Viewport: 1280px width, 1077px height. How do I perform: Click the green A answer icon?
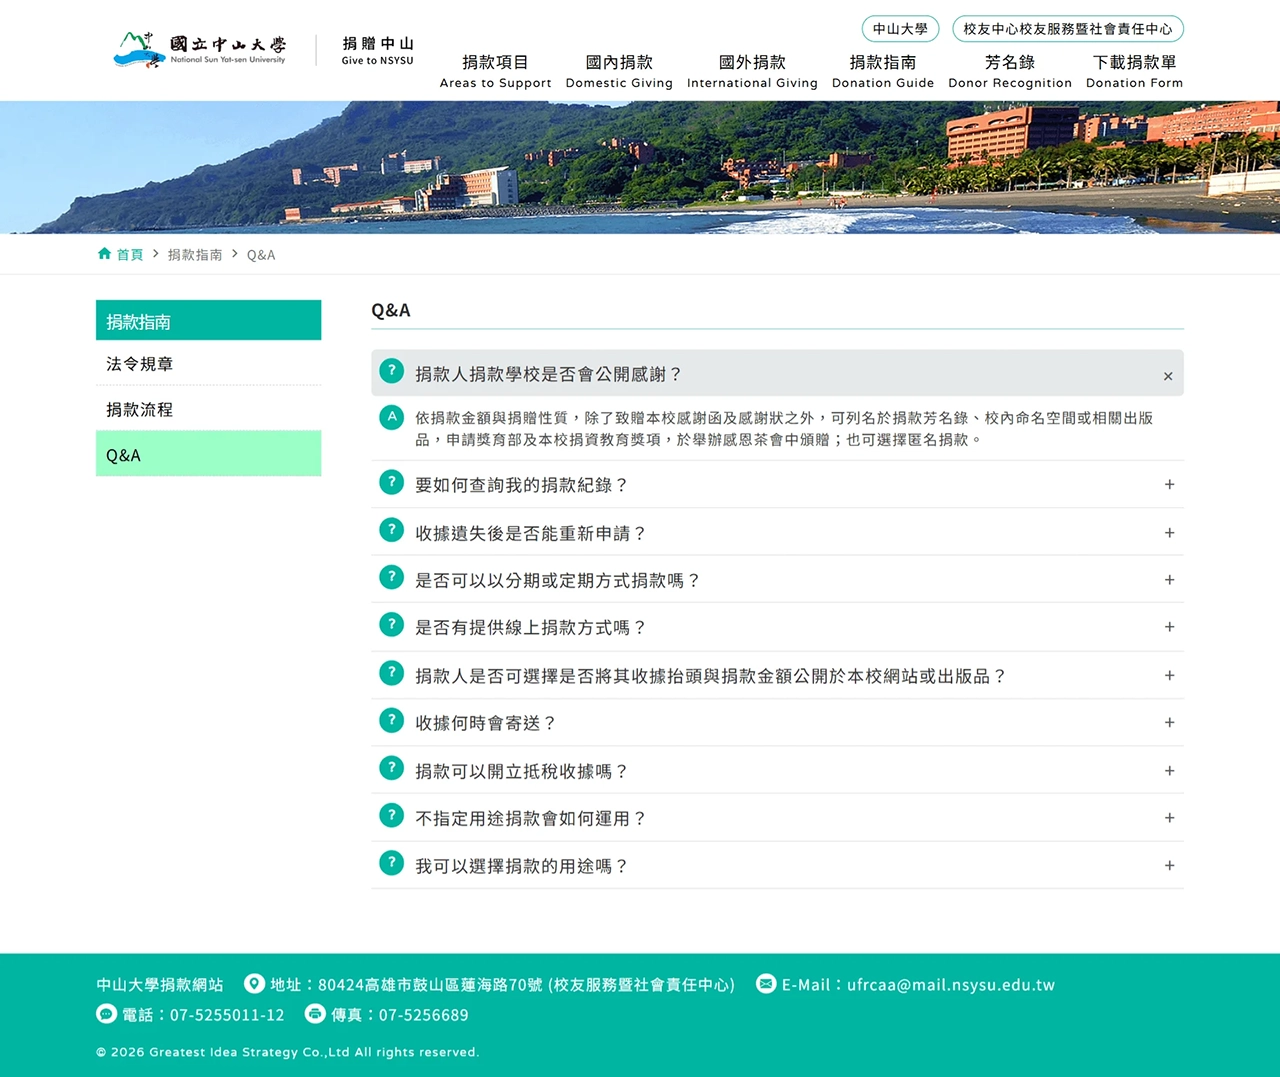(392, 417)
